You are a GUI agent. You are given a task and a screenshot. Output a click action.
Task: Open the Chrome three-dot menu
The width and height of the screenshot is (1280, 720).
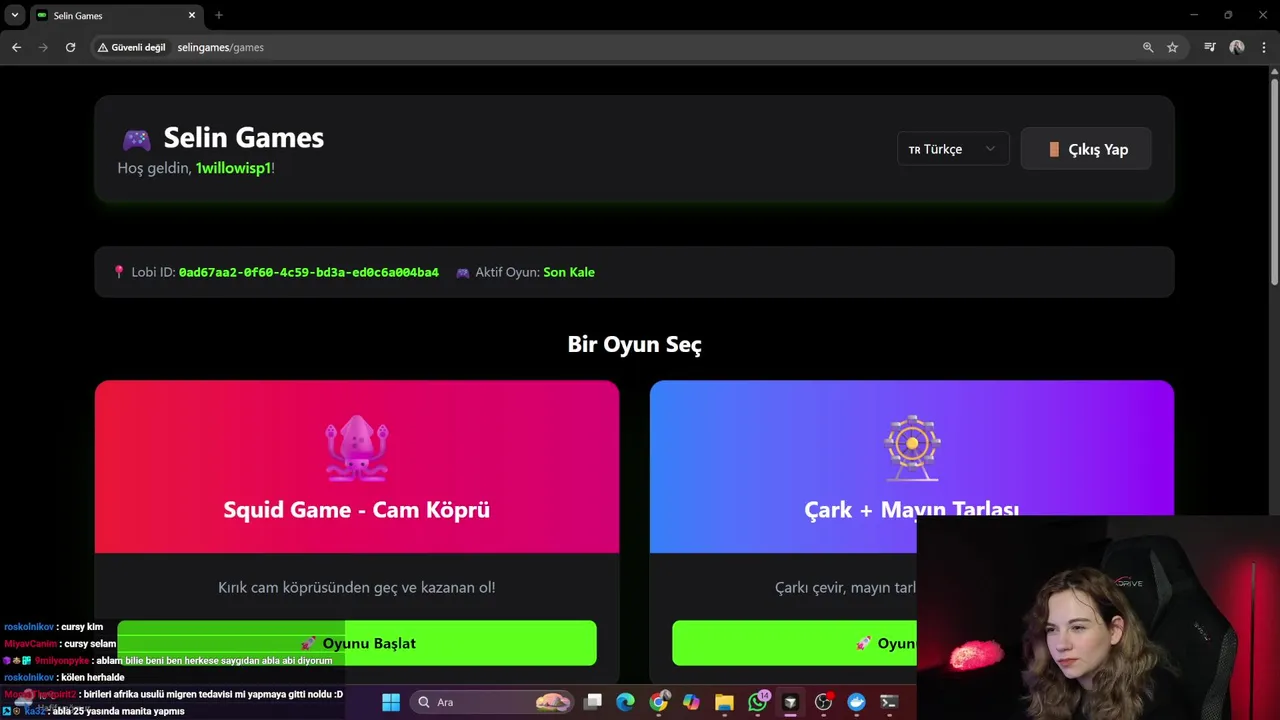(x=1264, y=47)
